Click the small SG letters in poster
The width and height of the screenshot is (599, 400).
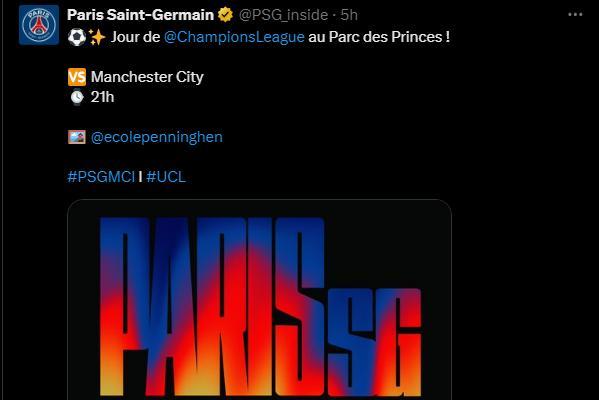[374, 342]
